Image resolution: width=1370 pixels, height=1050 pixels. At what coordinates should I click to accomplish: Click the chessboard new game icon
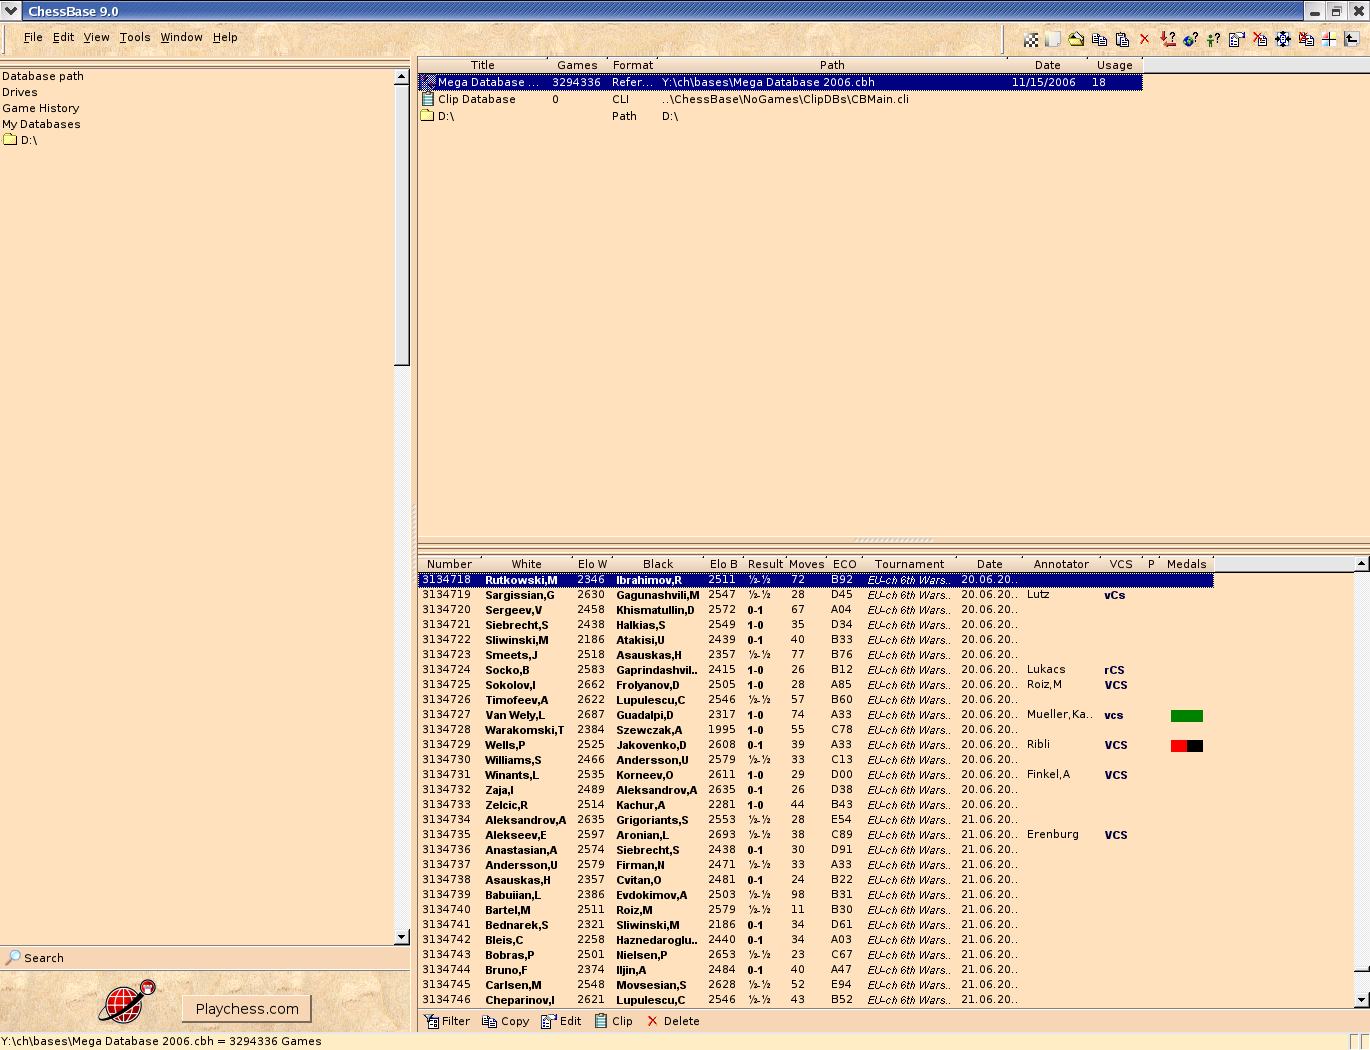coord(1031,39)
